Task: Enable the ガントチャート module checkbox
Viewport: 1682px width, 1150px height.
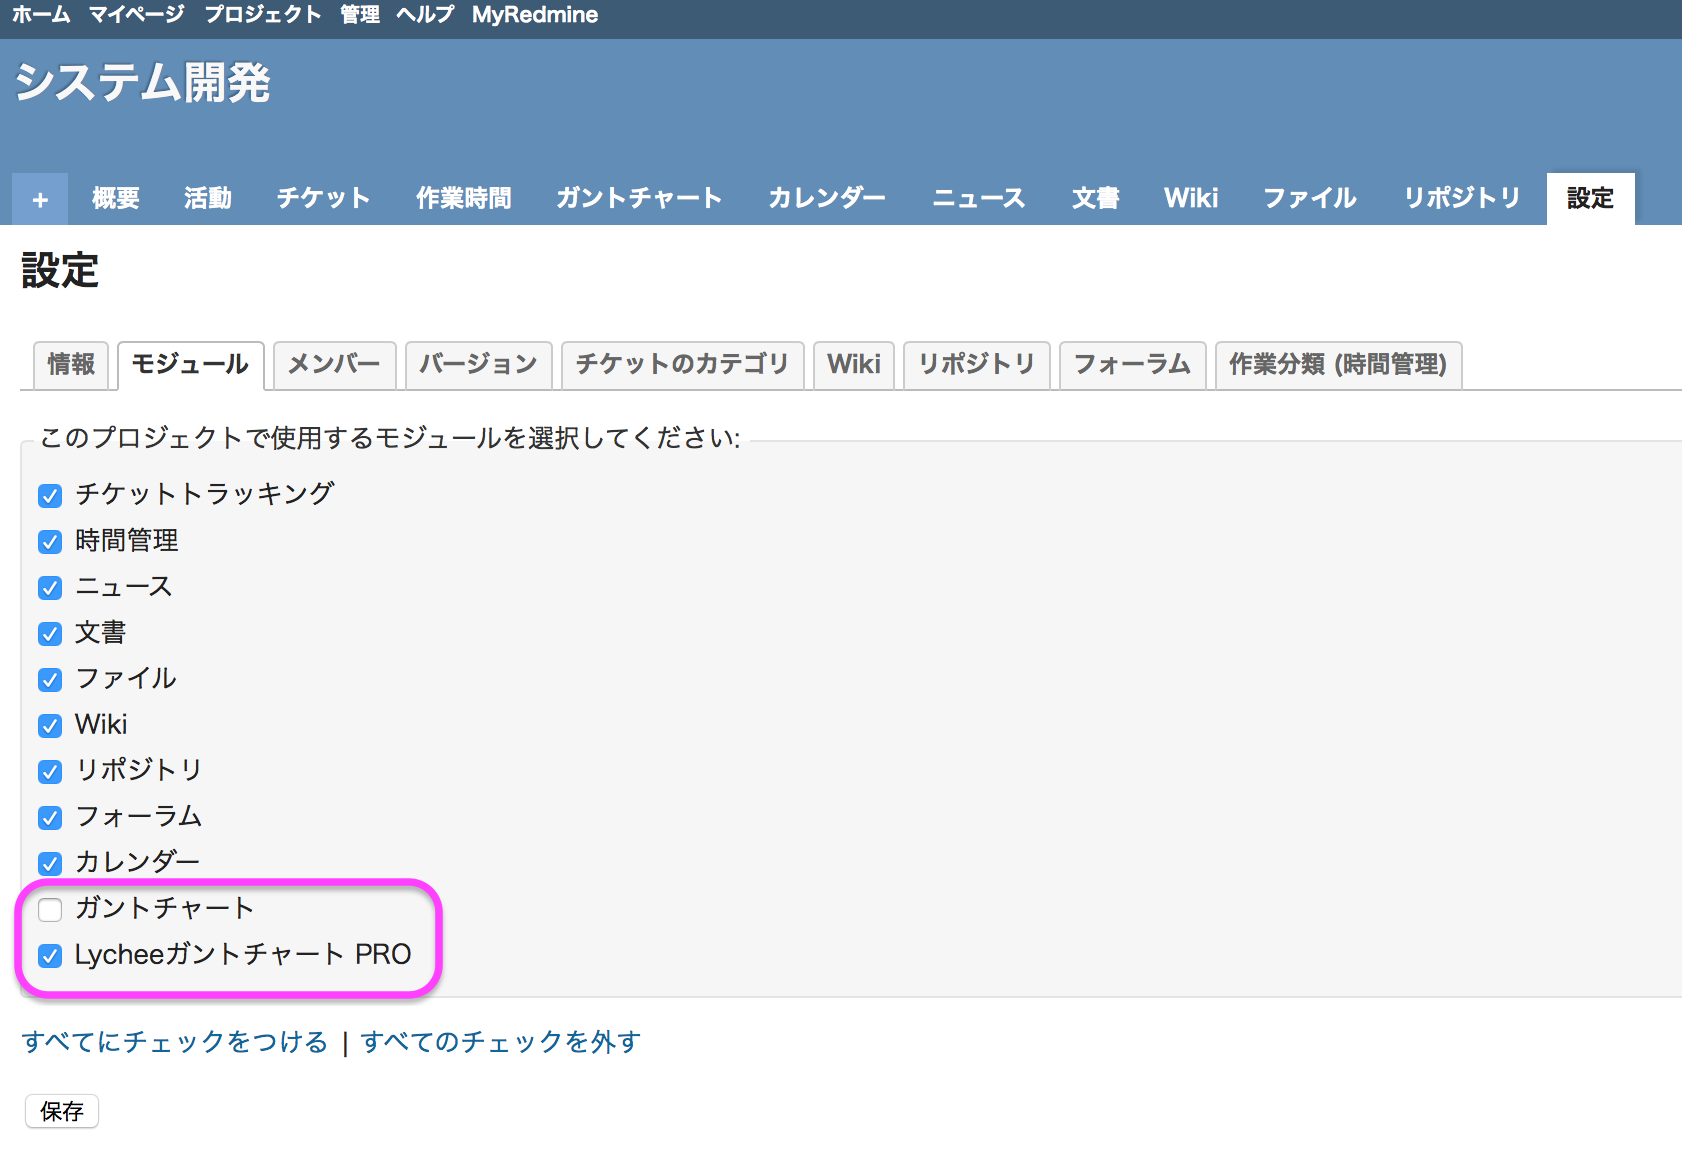Action: 49,909
